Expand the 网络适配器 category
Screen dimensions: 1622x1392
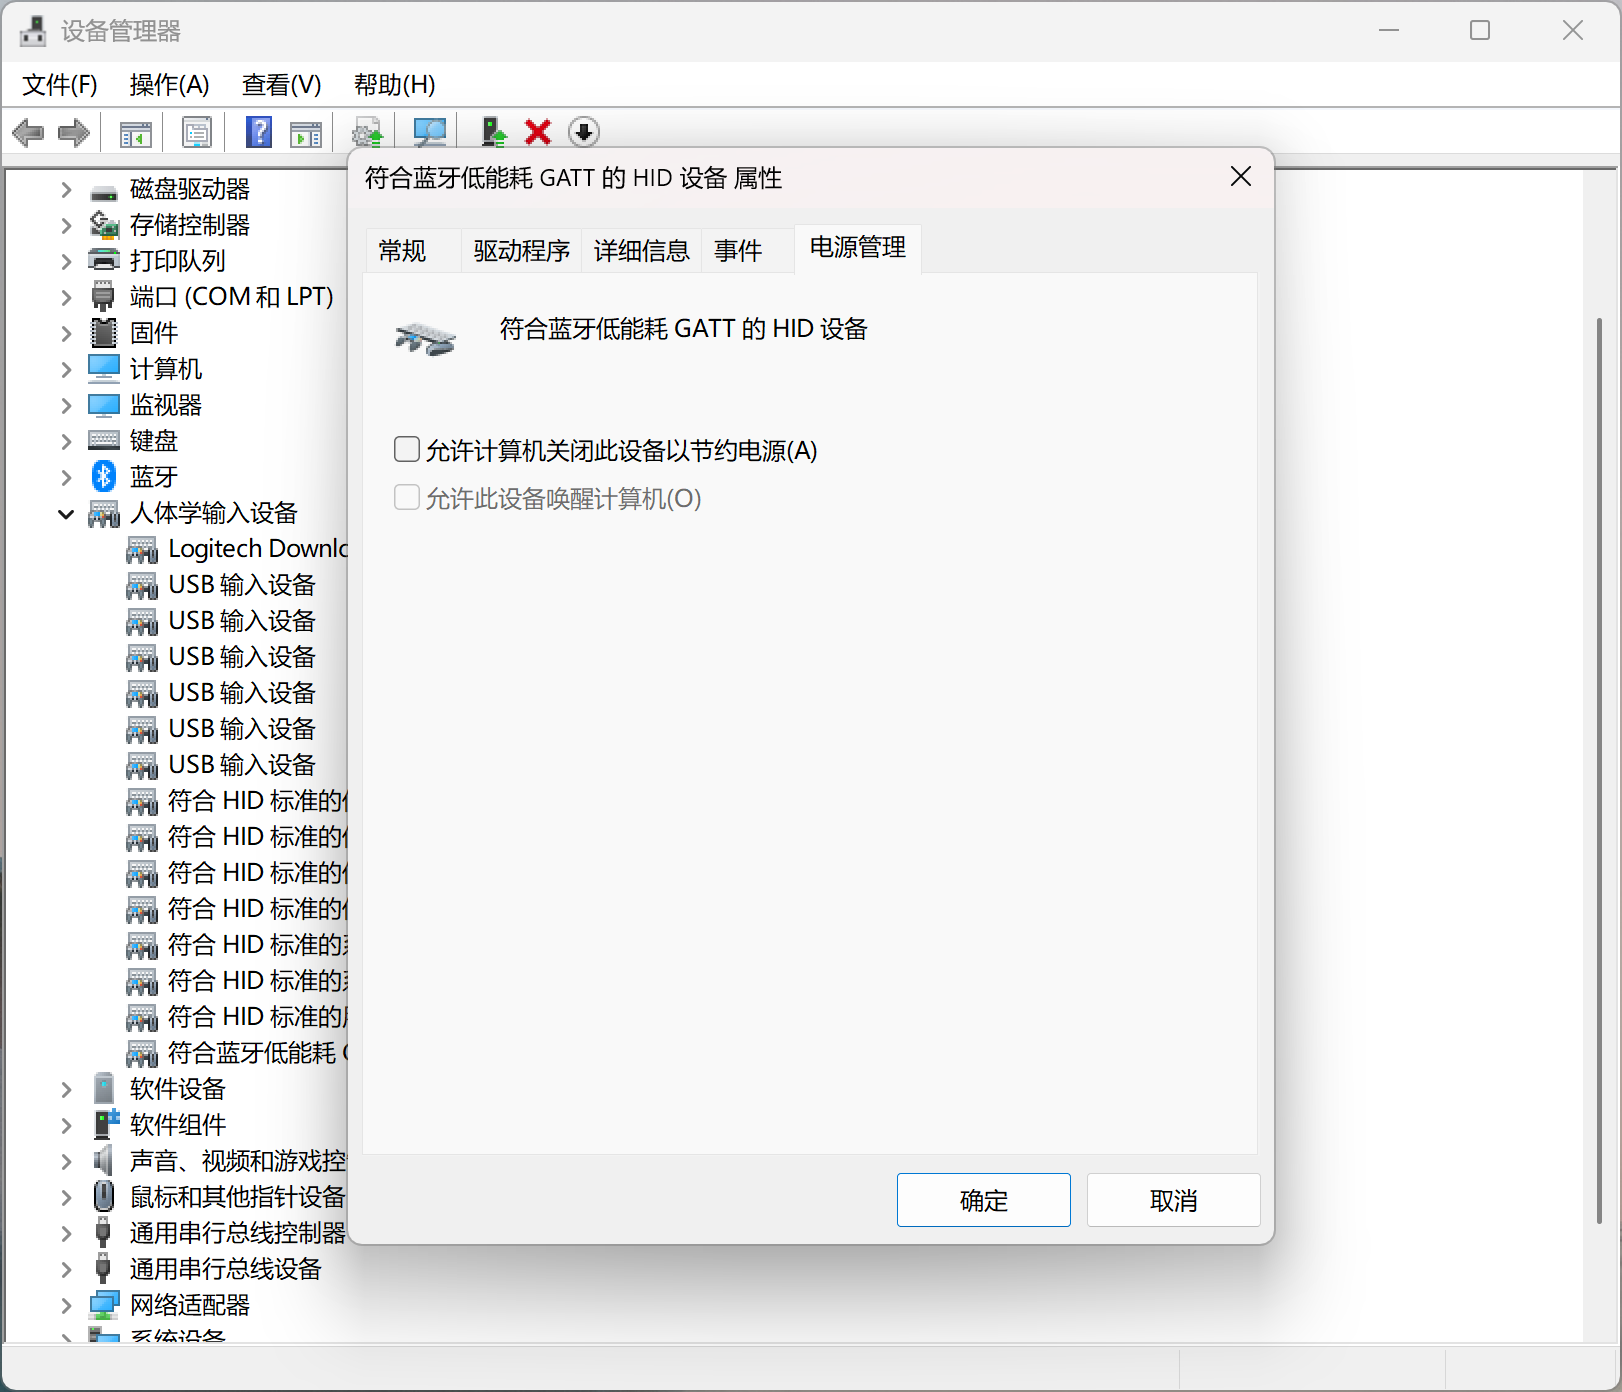pyautogui.click(x=66, y=1305)
